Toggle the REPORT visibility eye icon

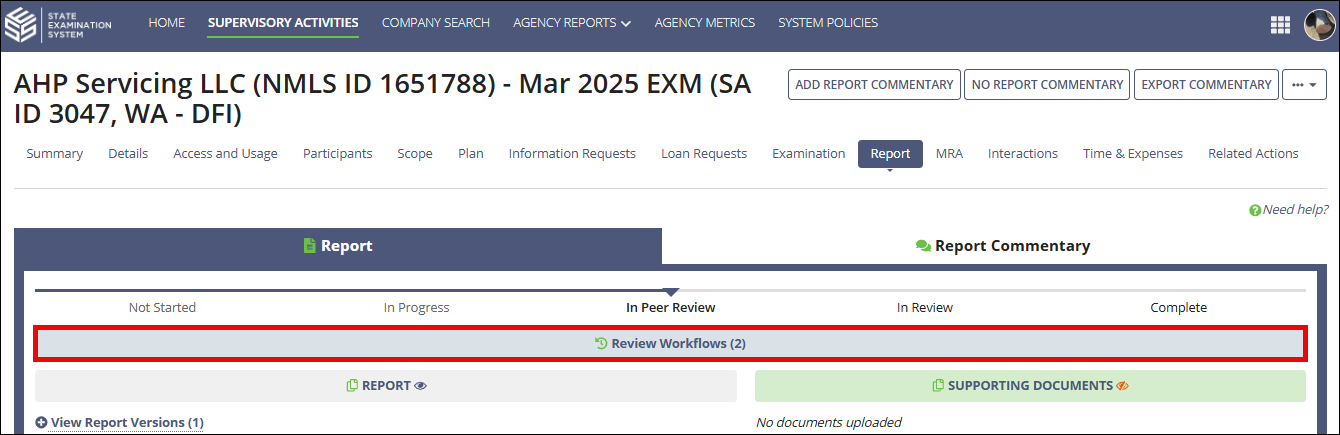click(x=421, y=385)
